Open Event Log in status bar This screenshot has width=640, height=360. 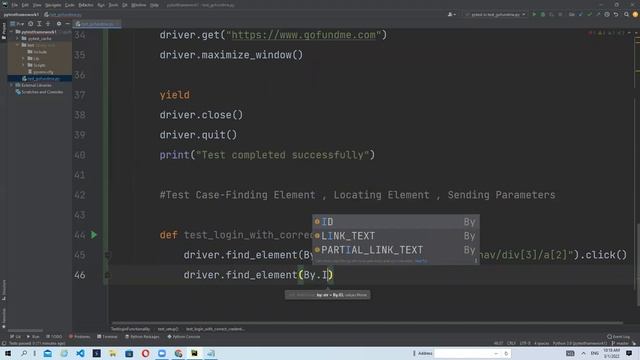(x=618, y=337)
